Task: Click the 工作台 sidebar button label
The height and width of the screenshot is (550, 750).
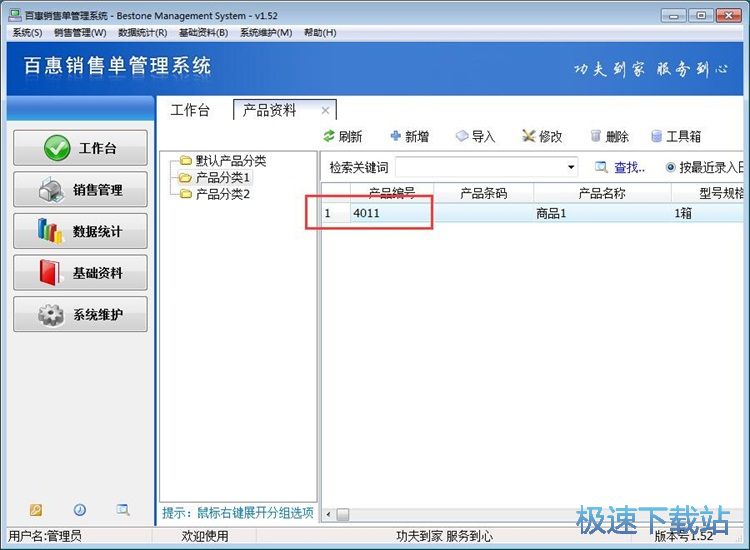Action: [98, 148]
